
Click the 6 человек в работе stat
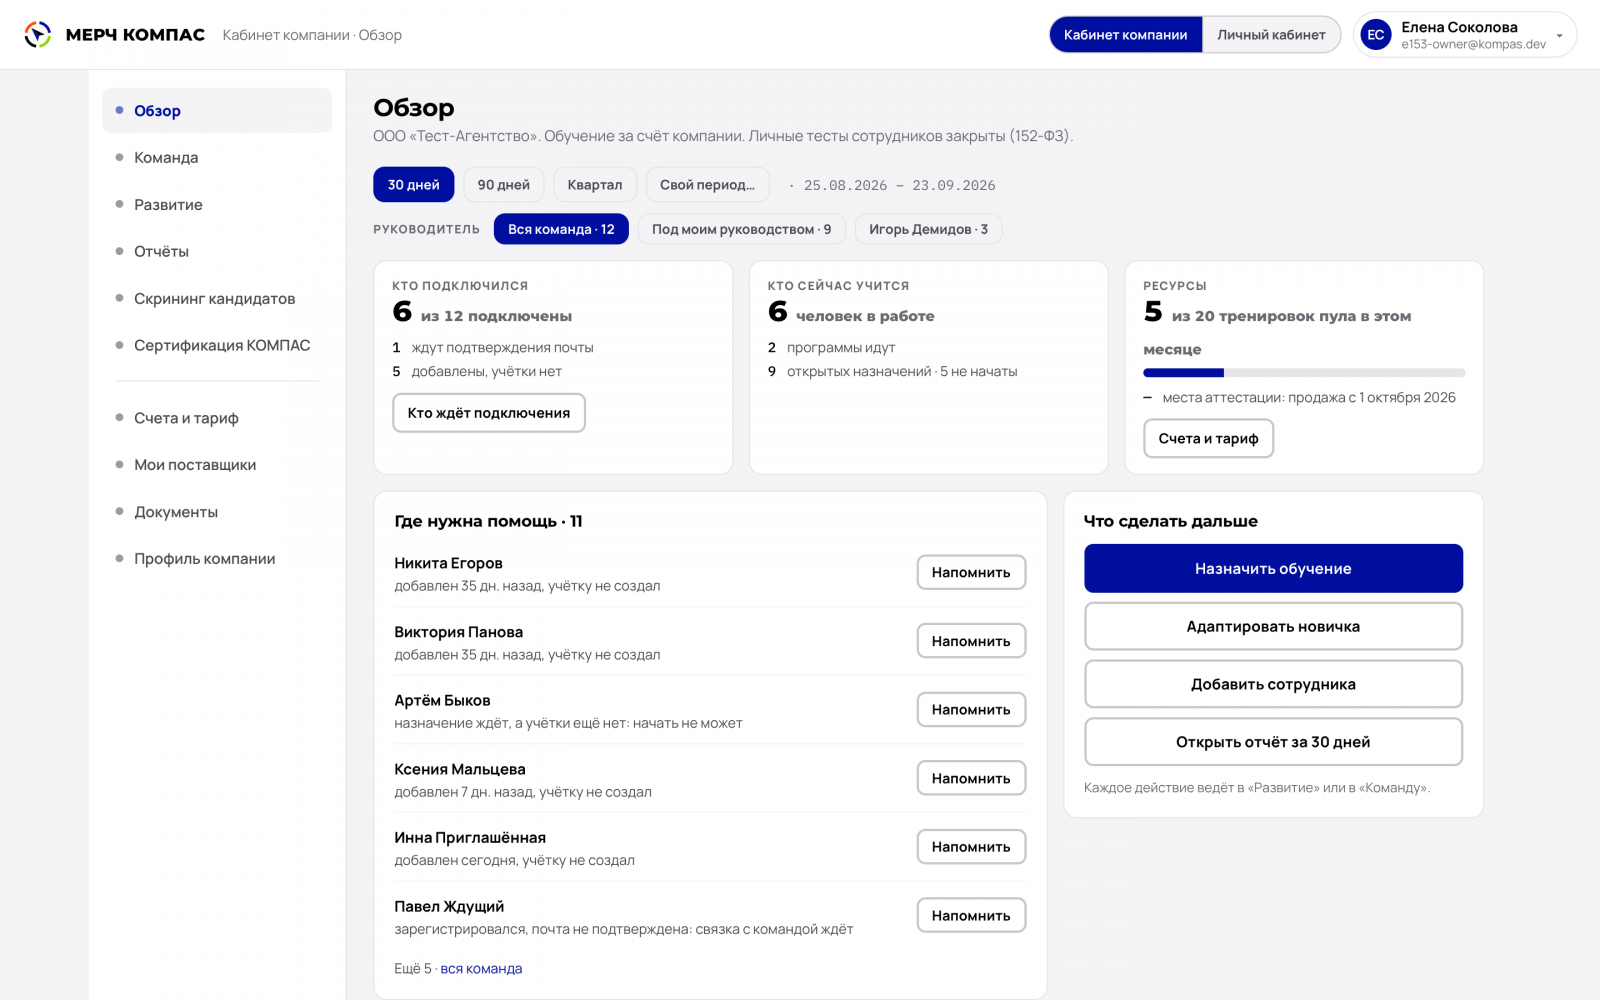coord(851,313)
